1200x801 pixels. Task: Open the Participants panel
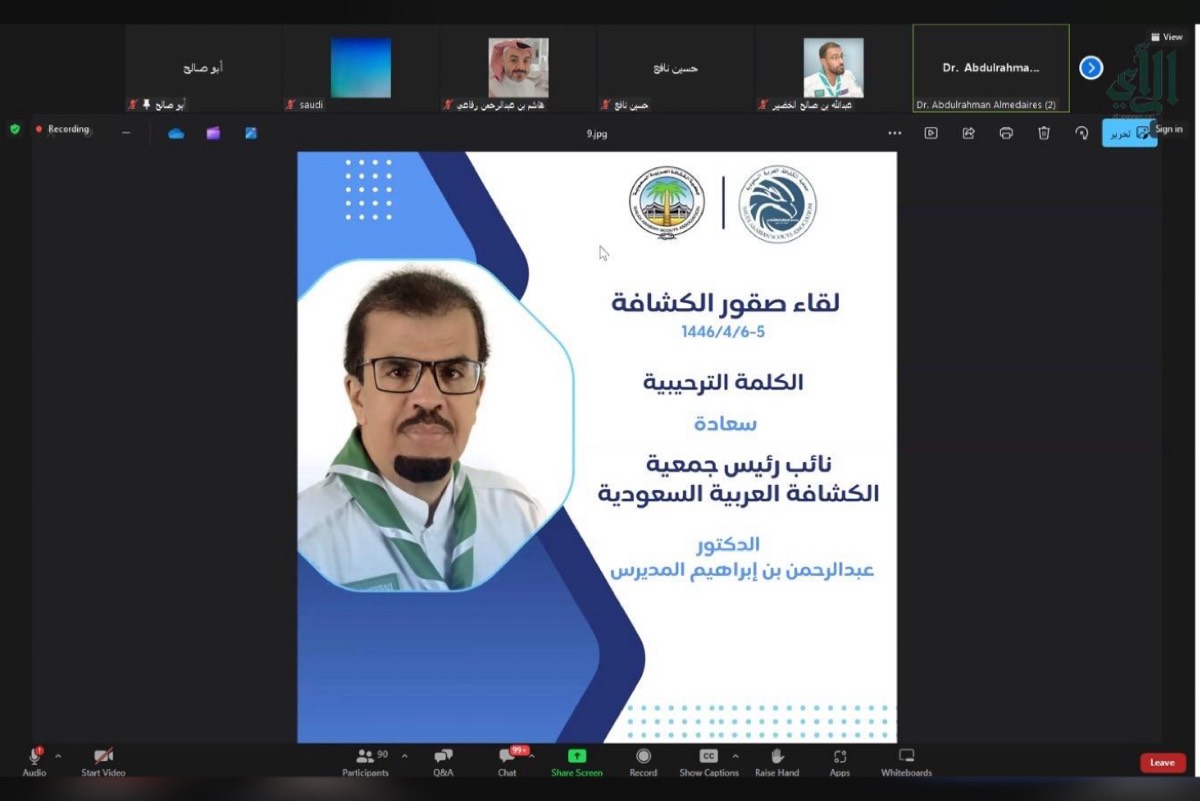point(365,758)
